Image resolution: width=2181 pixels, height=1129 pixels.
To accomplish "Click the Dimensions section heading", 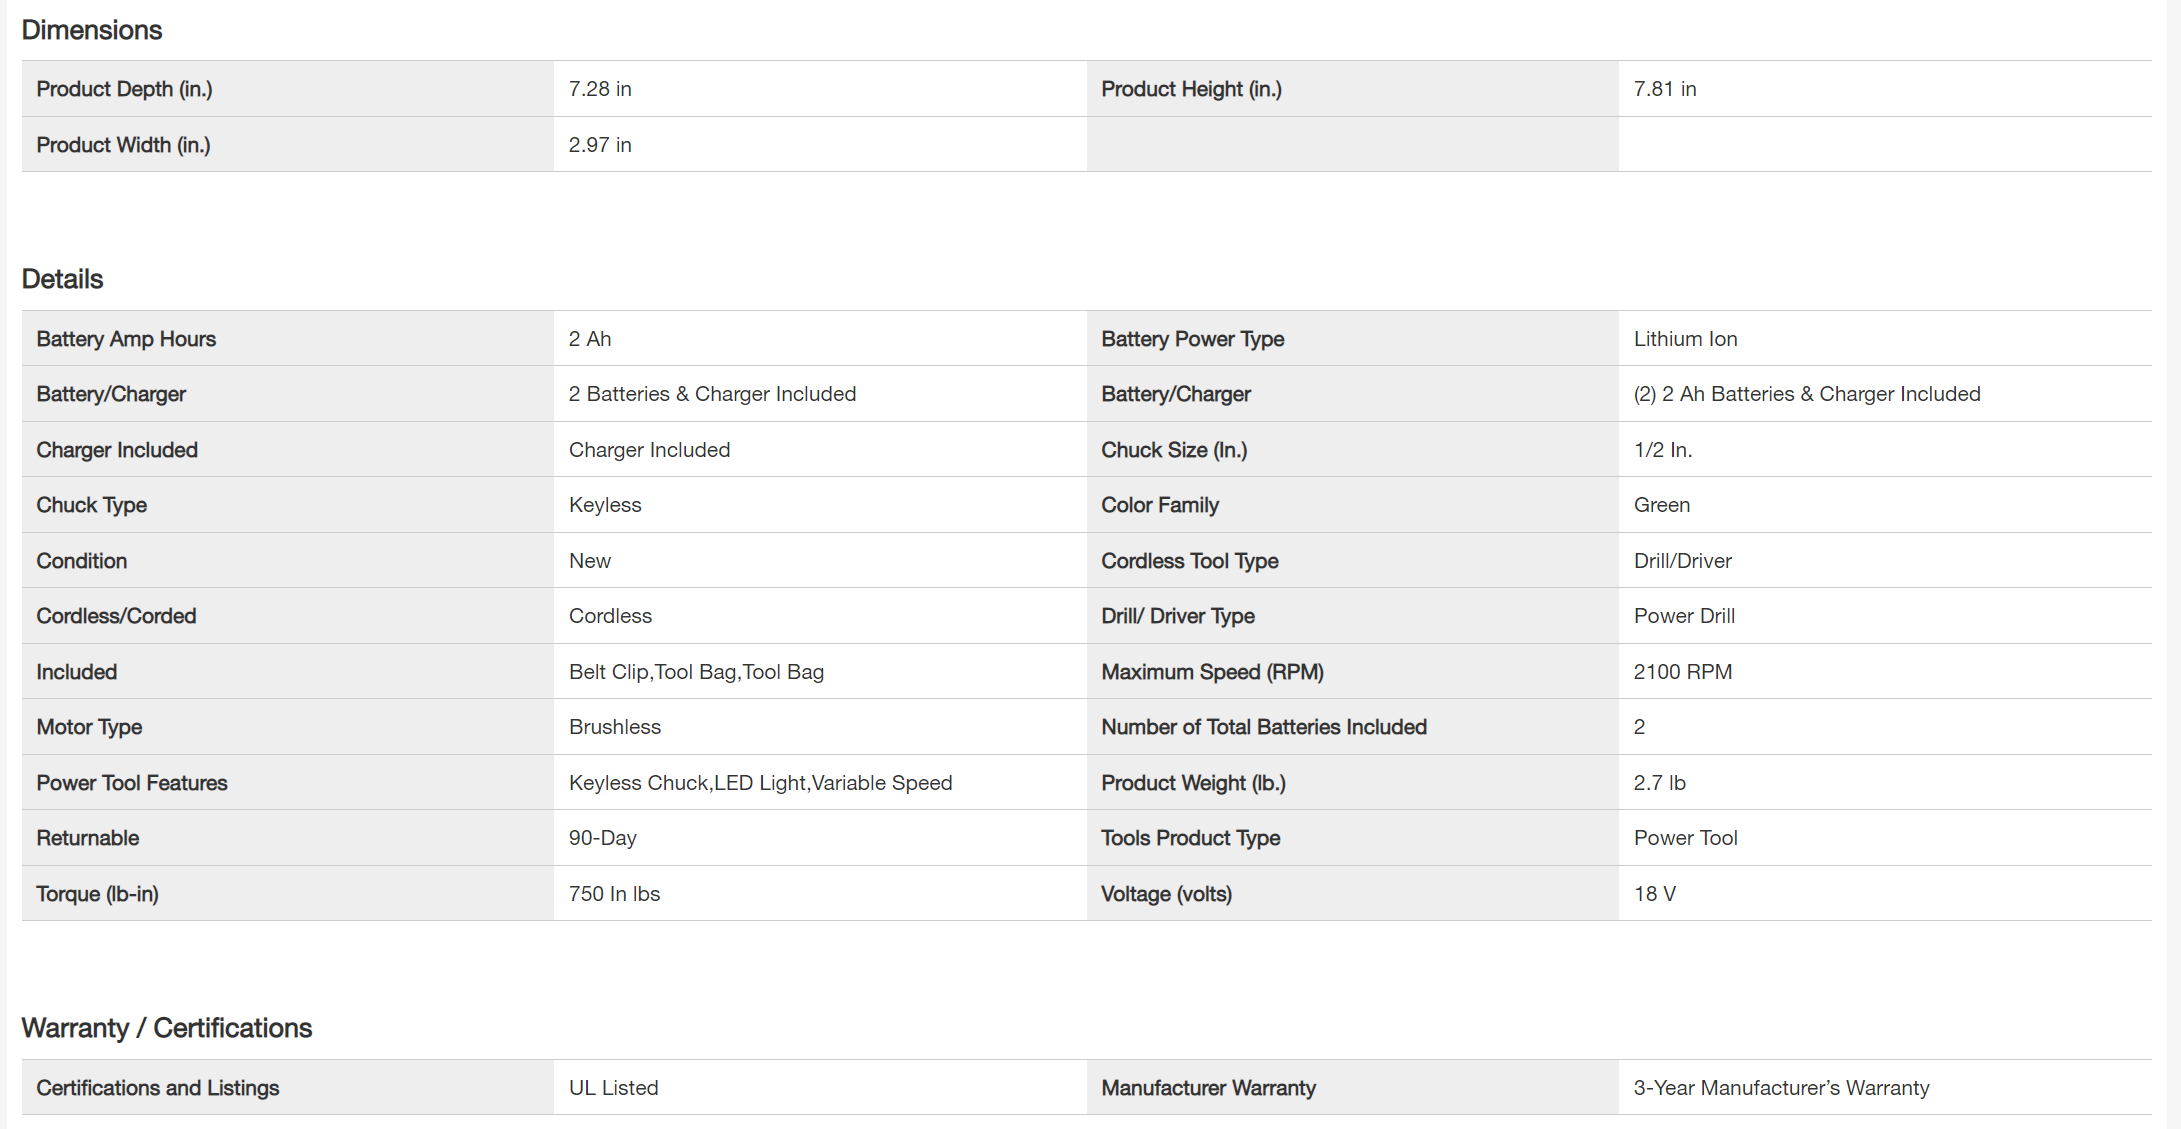I will (92, 30).
